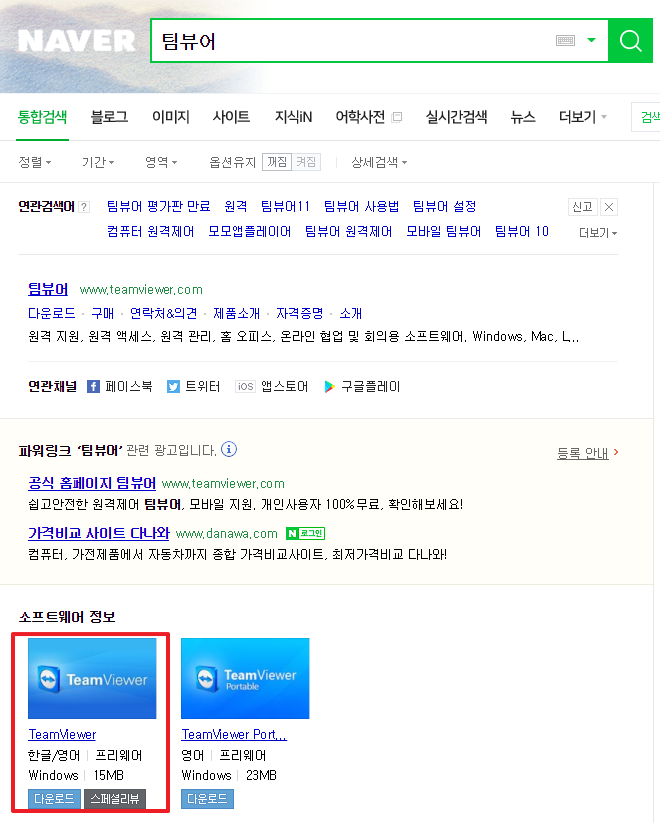Click the 구매 sublink
The width and height of the screenshot is (660, 823).
point(102,313)
